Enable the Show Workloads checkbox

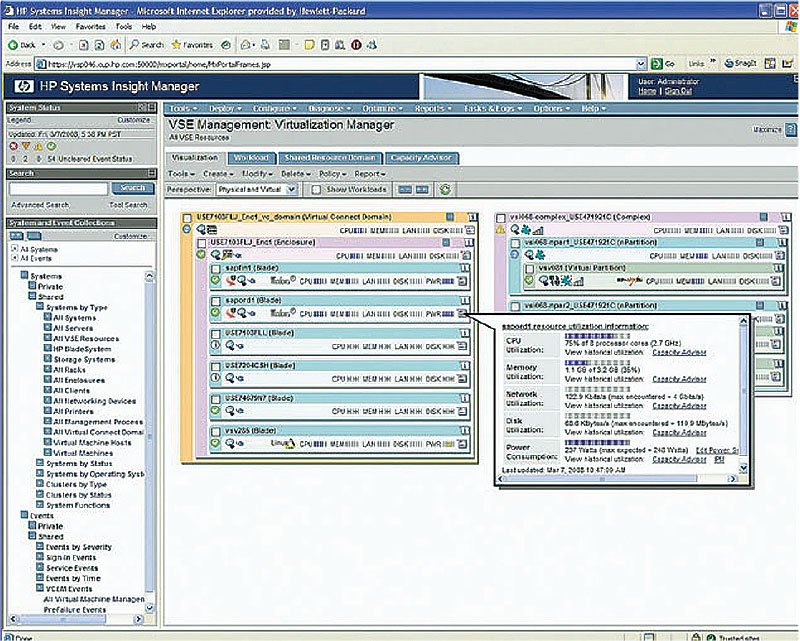[314, 188]
